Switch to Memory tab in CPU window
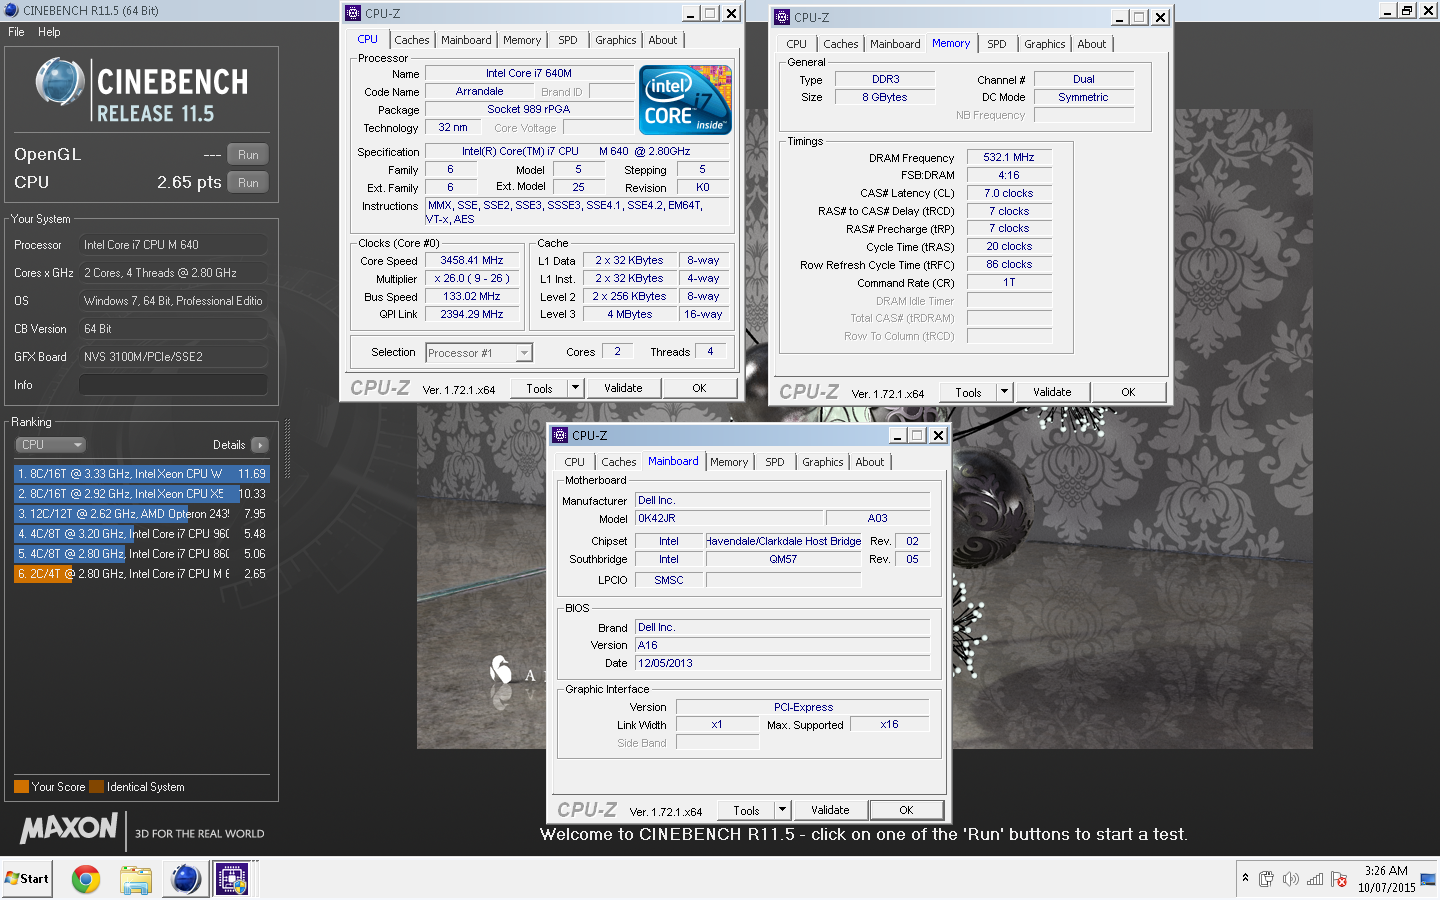This screenshot has width=1440, height=900. pos(522,40)
